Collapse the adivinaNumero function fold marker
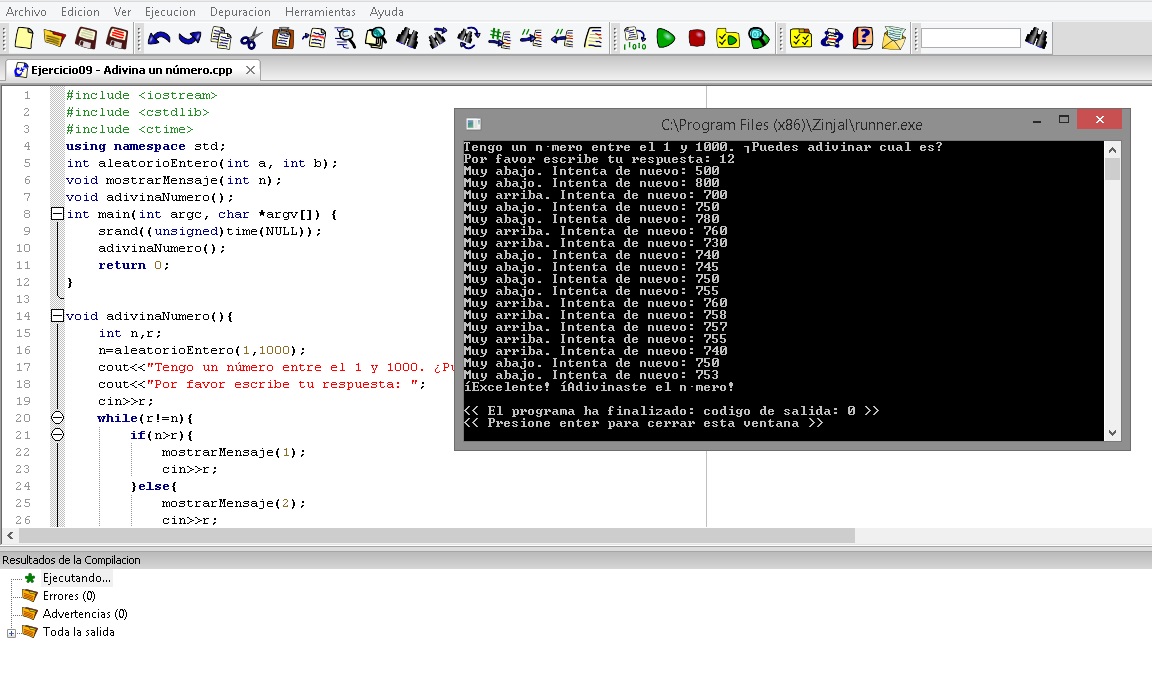 pos(57,315)
